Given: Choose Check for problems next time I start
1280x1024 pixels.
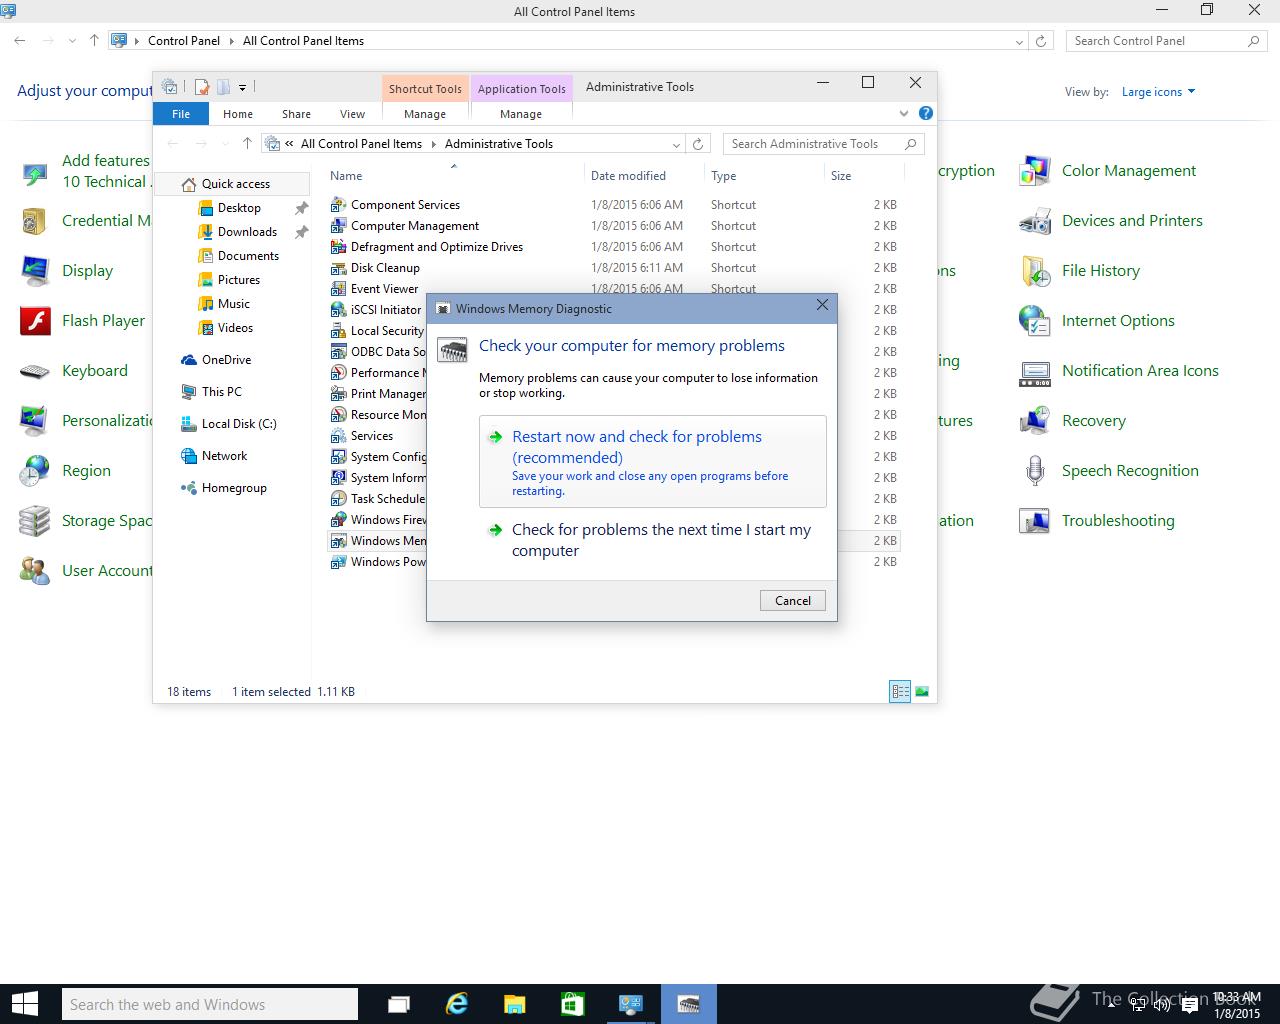Looking at the screenshot, I should [653, 540].
